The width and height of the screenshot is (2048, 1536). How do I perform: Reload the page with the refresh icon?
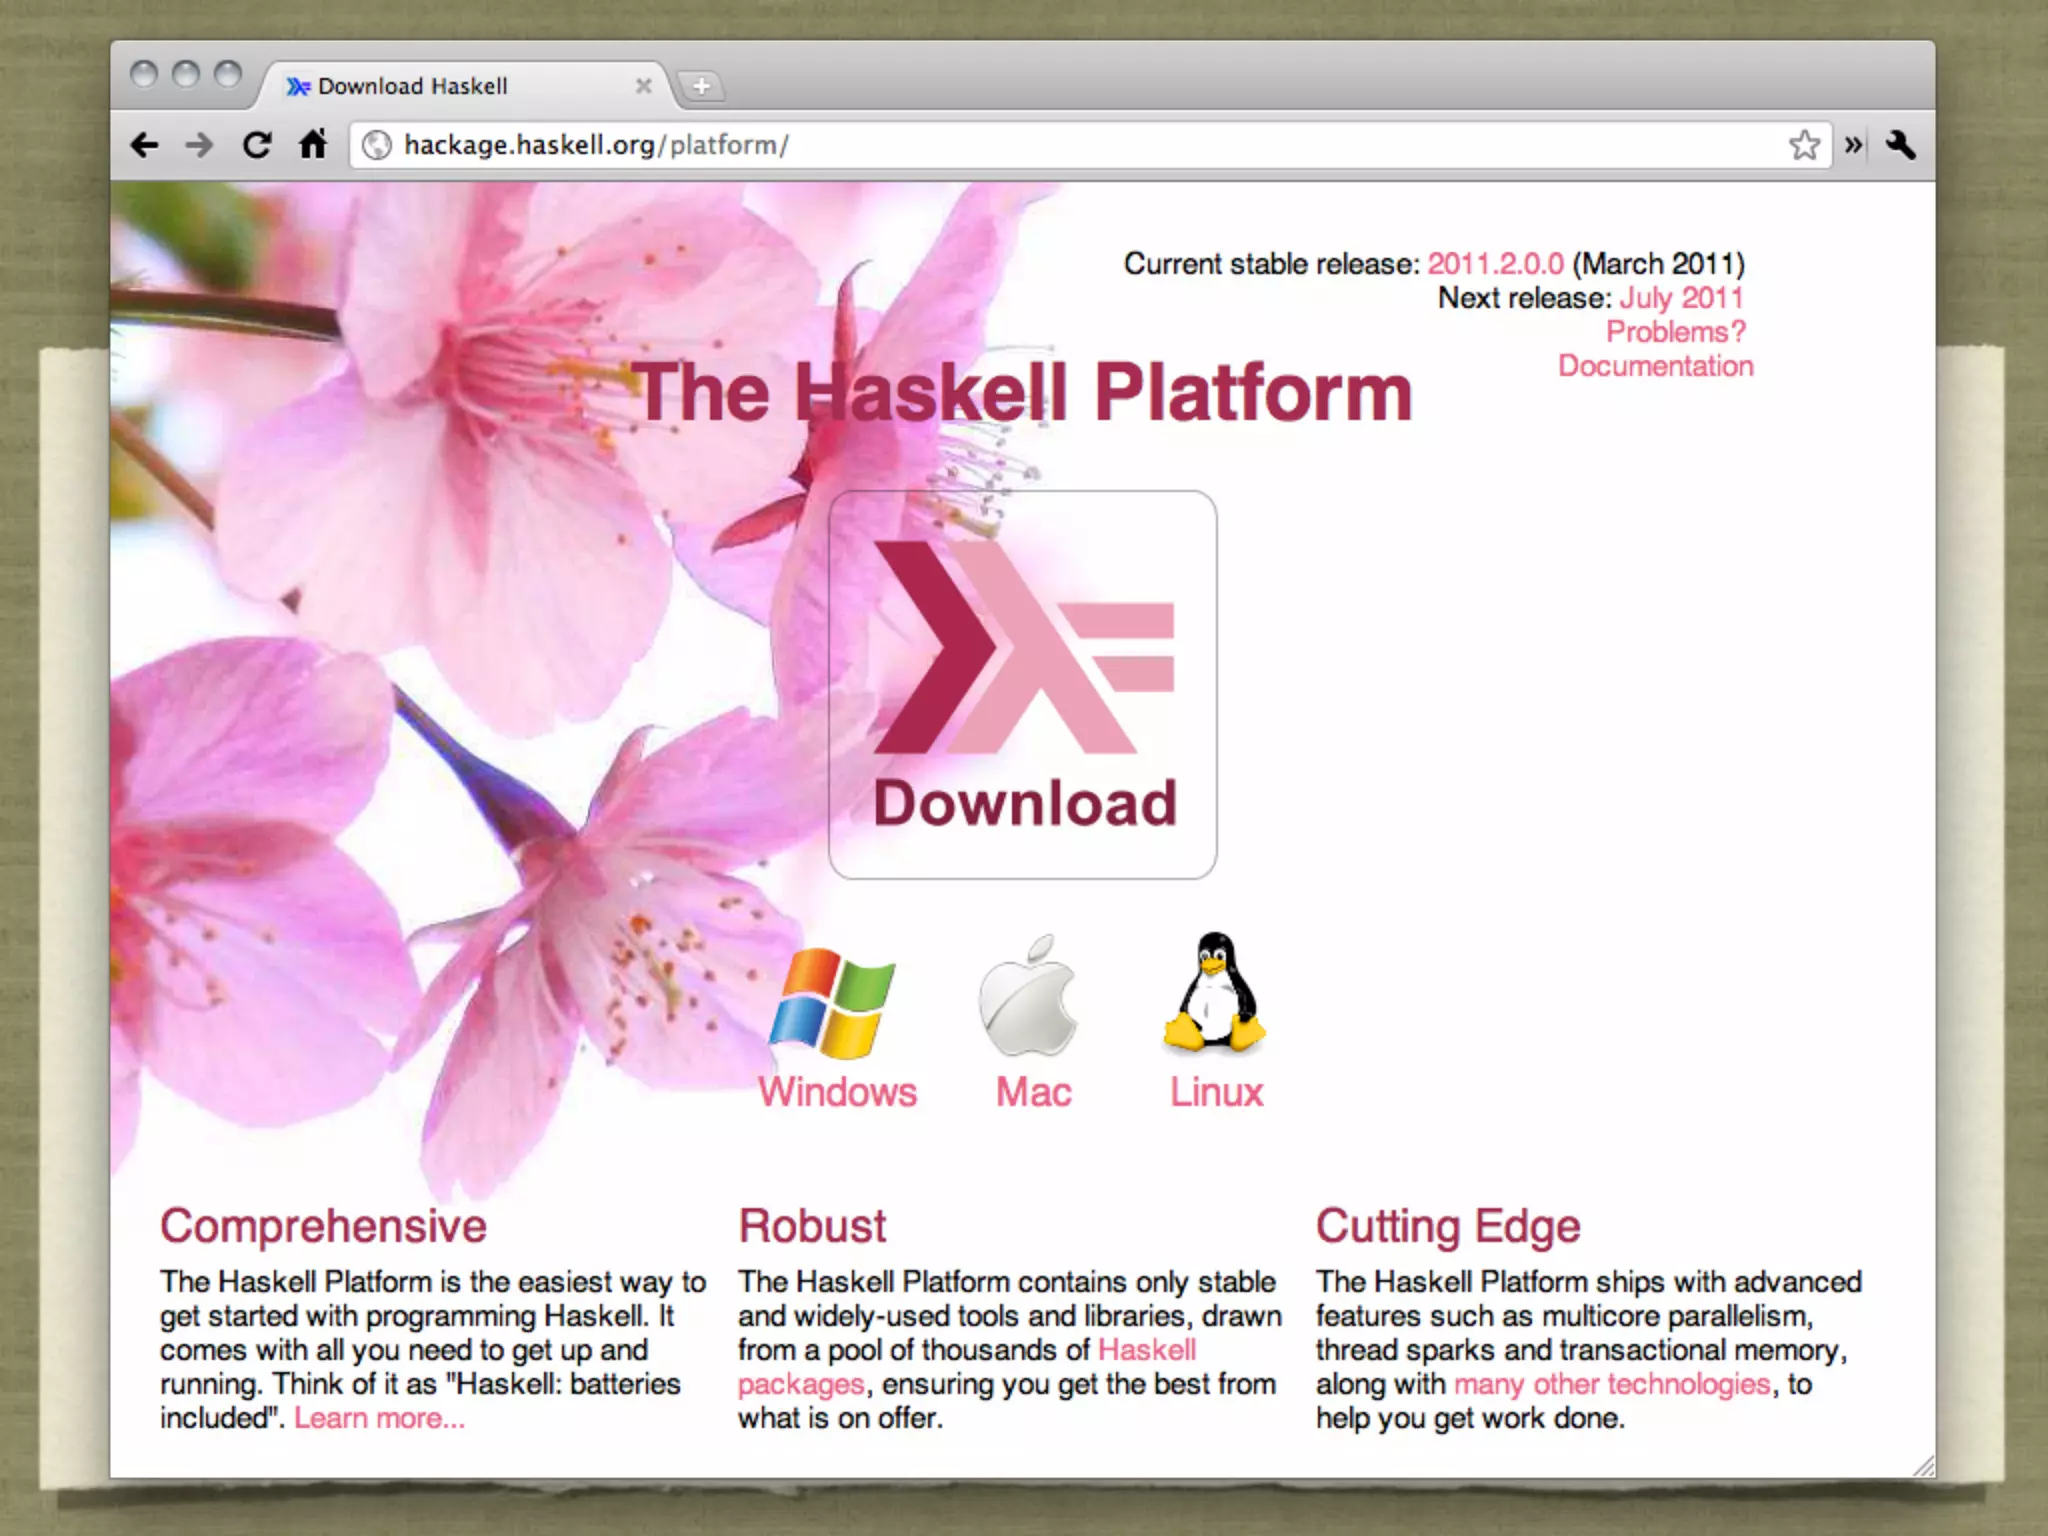coord(257,145)
